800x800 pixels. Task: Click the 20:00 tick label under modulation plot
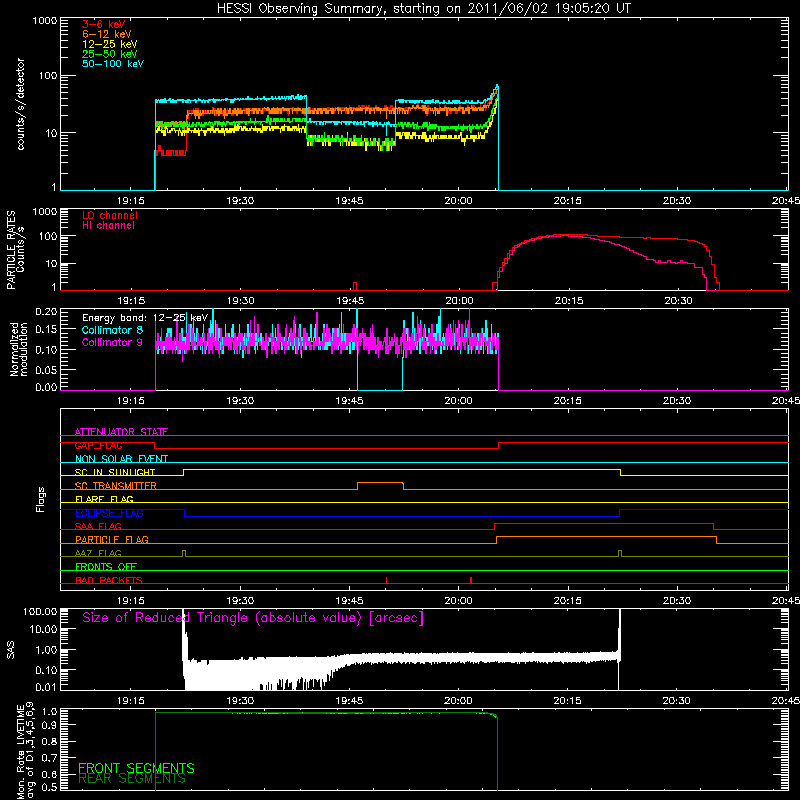pos(458,401)
